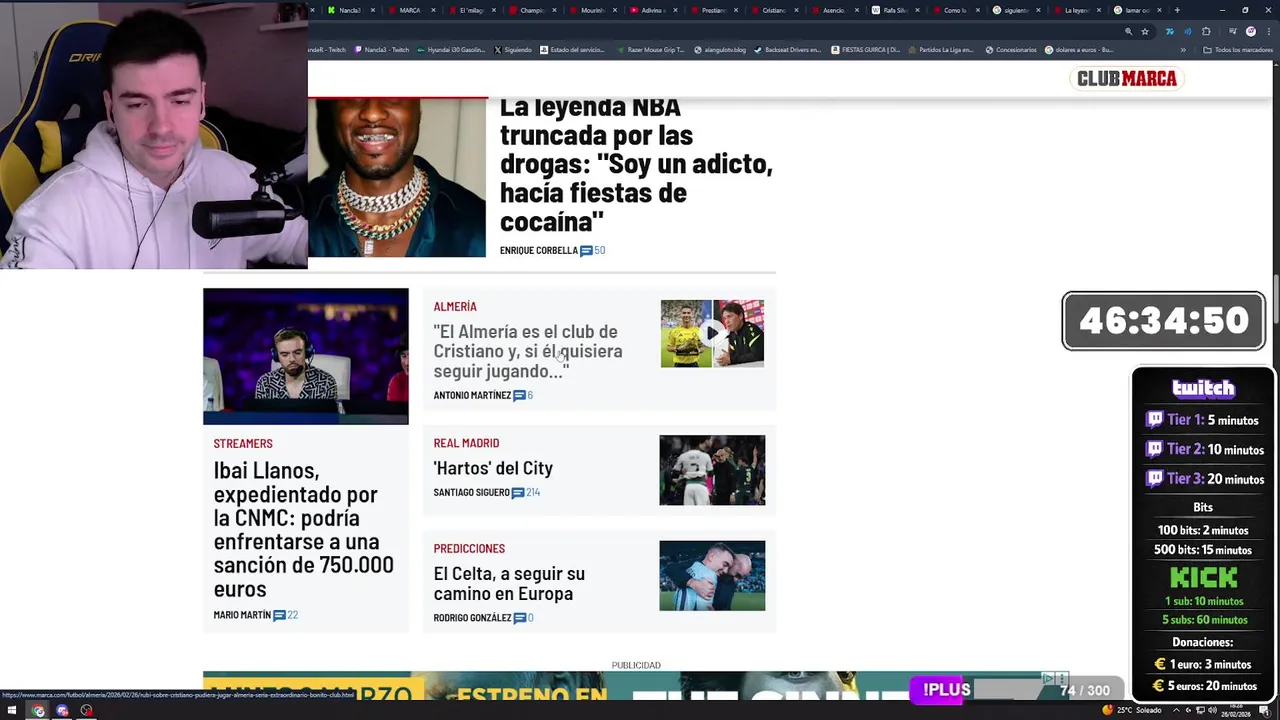Open the 'Concesionarios' bookmark
Screen dimensions: 1280x720
[x=1011, y=50]
